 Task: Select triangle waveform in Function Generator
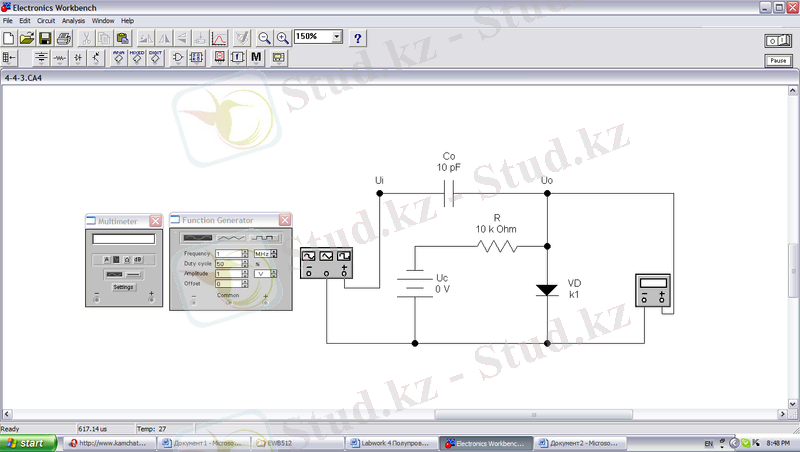[x=231, y=237]
